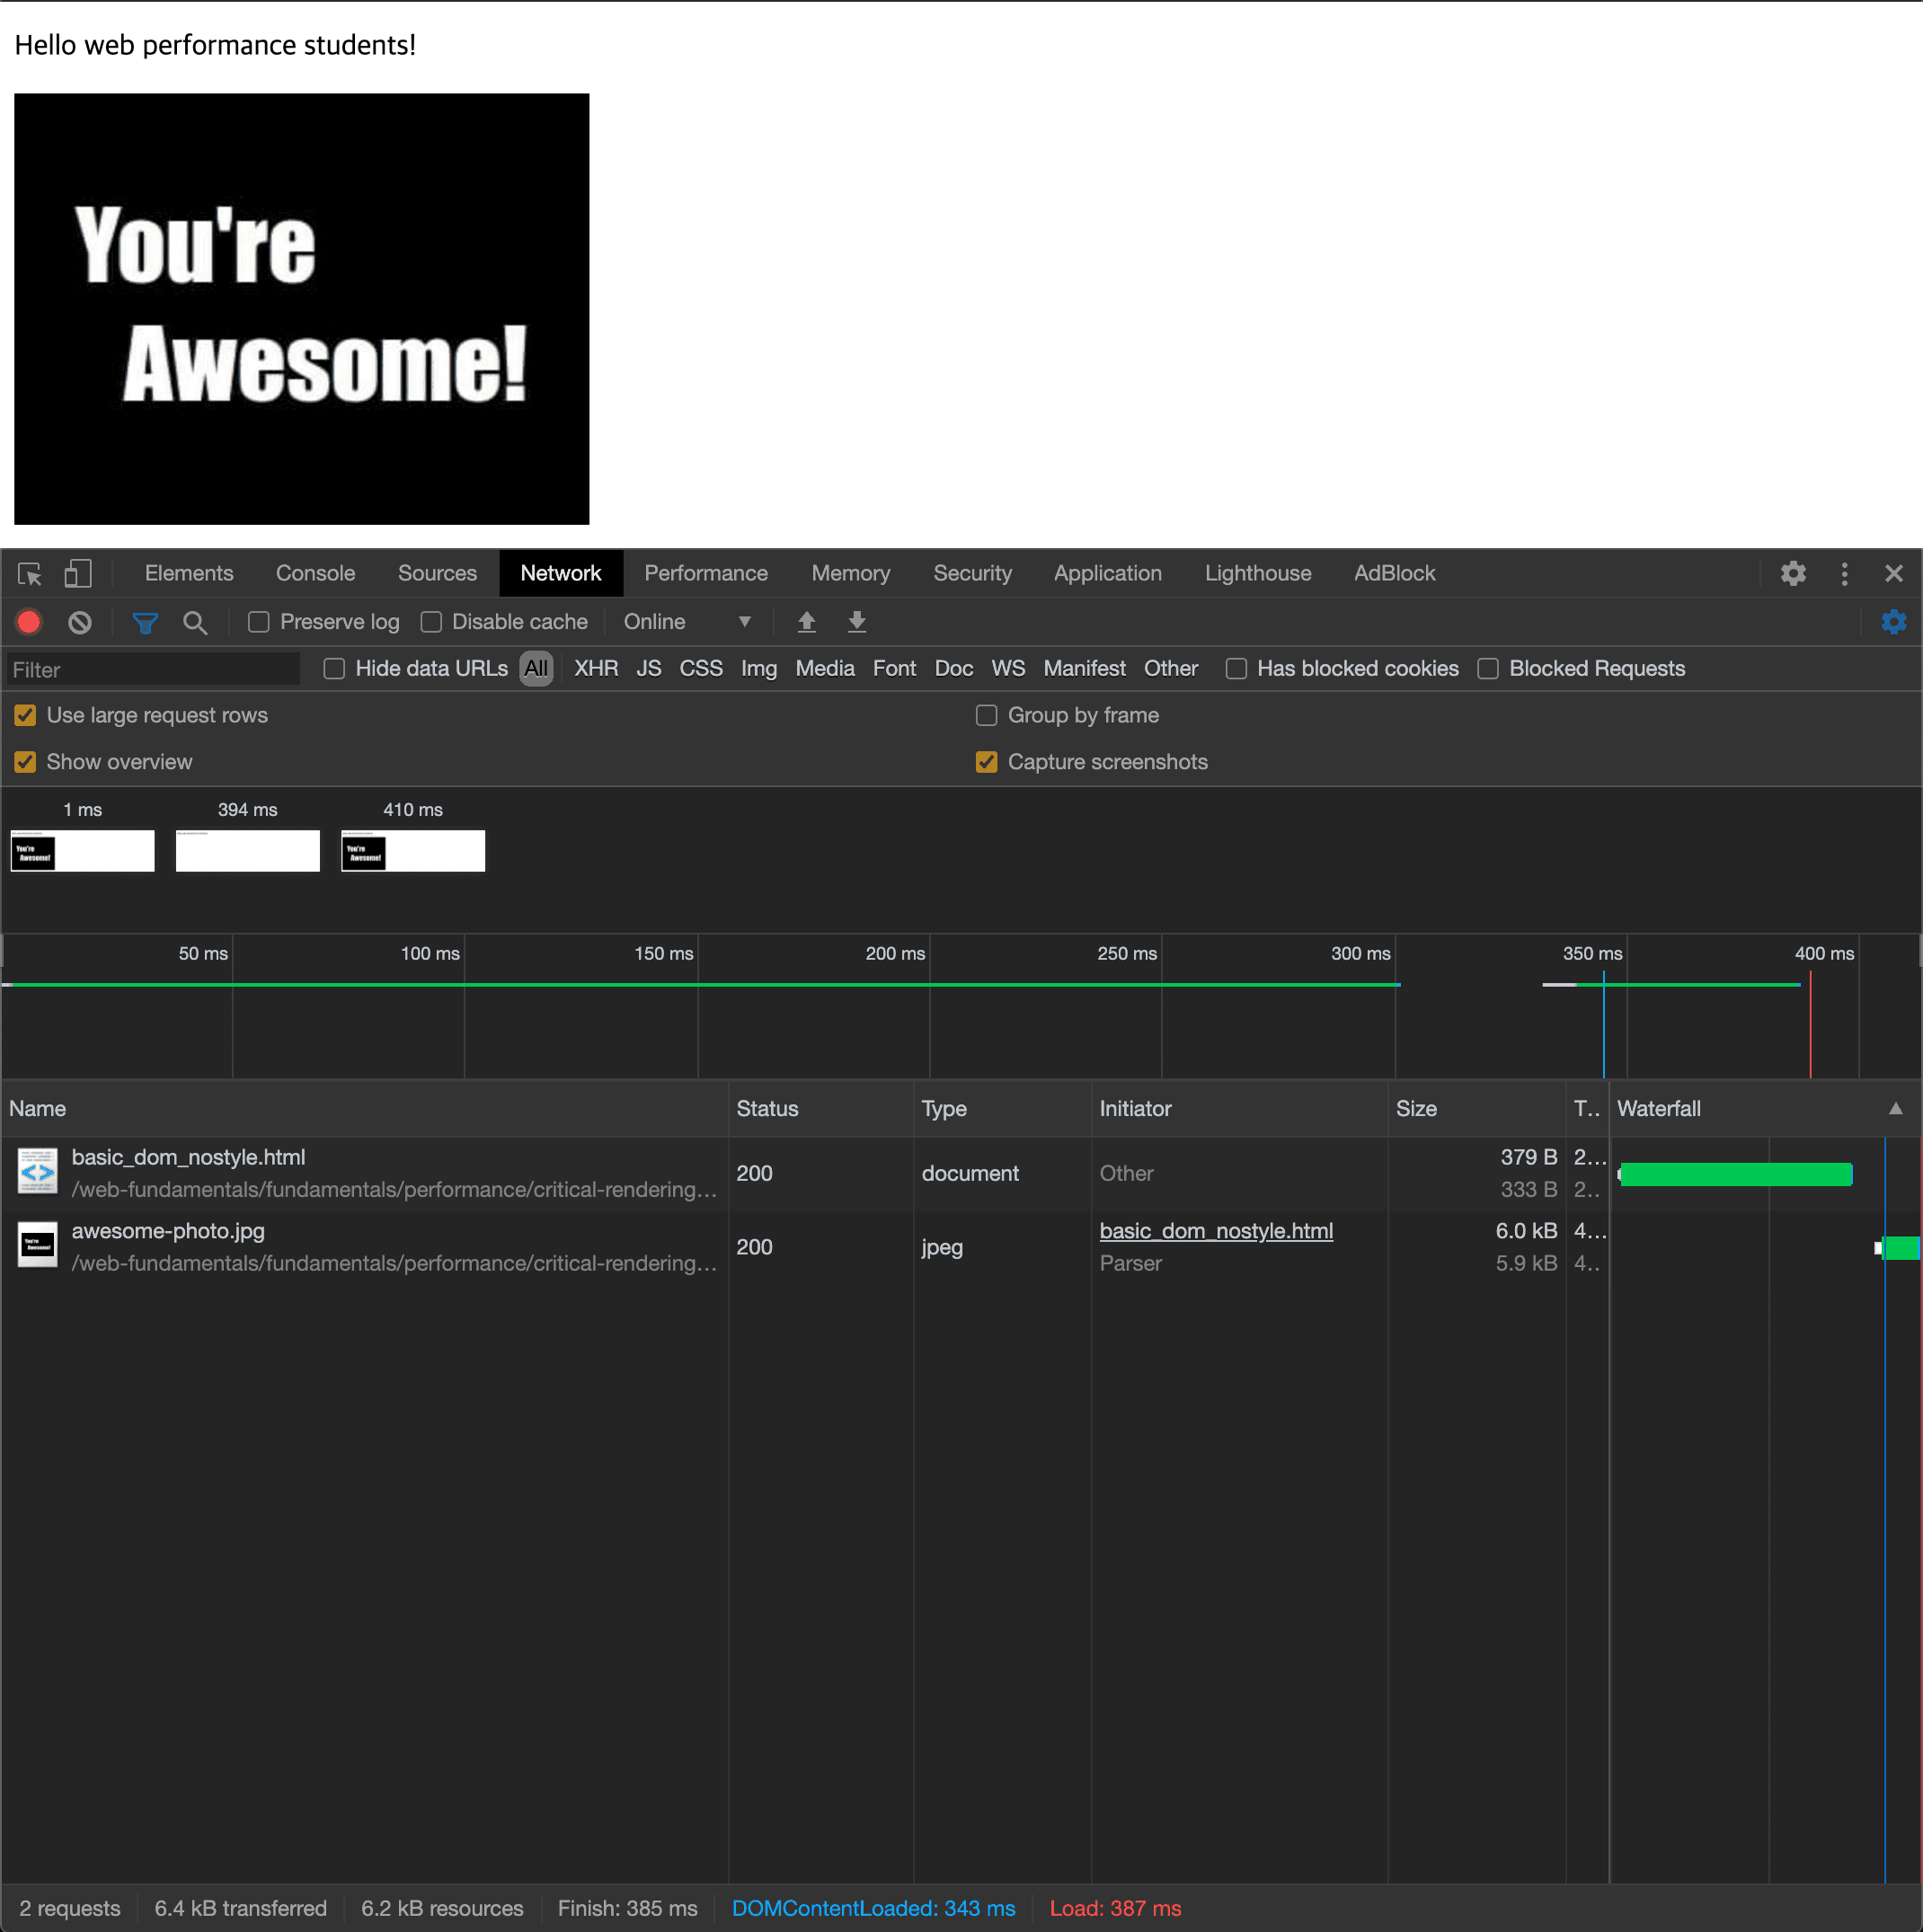Click the inspect element picker icon

[x=29, y=574]
